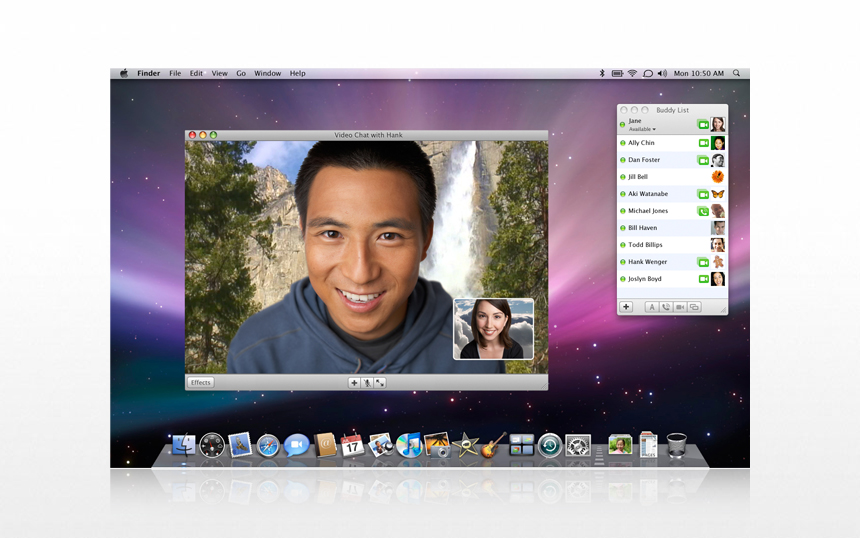860x538 pixels.
Task: Open the Window menu
Action: (x=267, y=73)
